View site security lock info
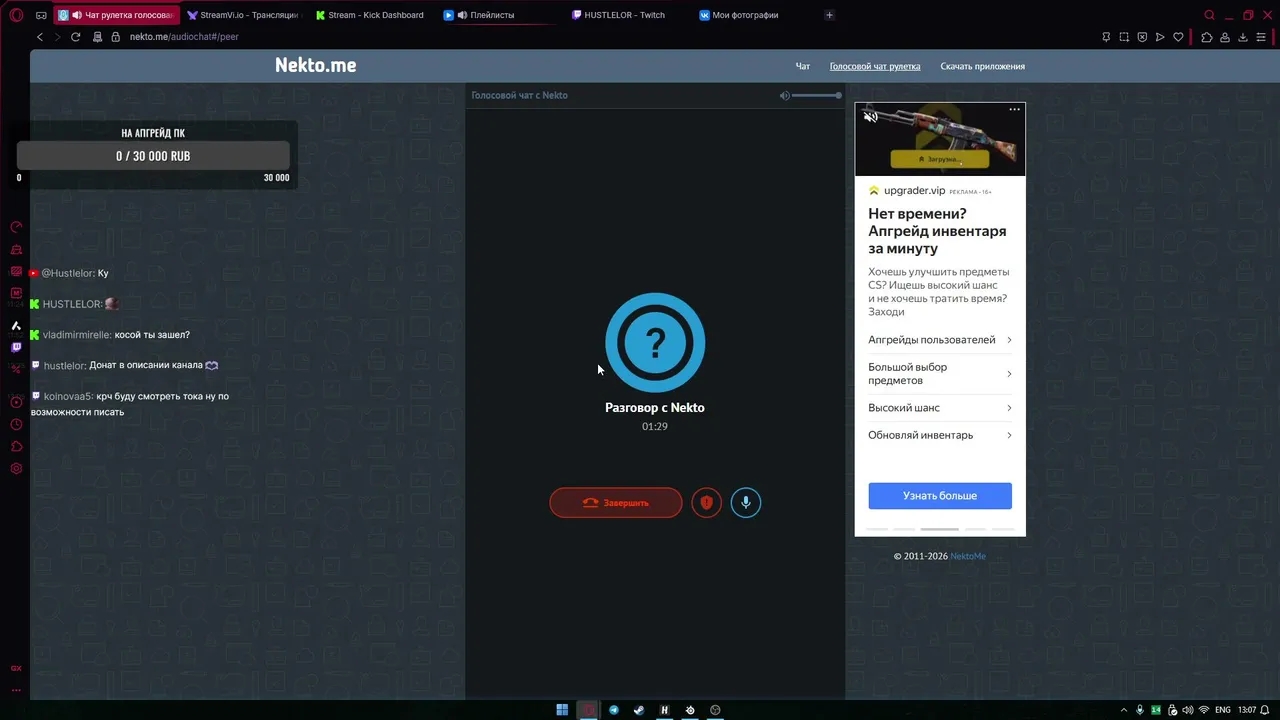This screenshot has height=720, width=1280. [115, 37]
